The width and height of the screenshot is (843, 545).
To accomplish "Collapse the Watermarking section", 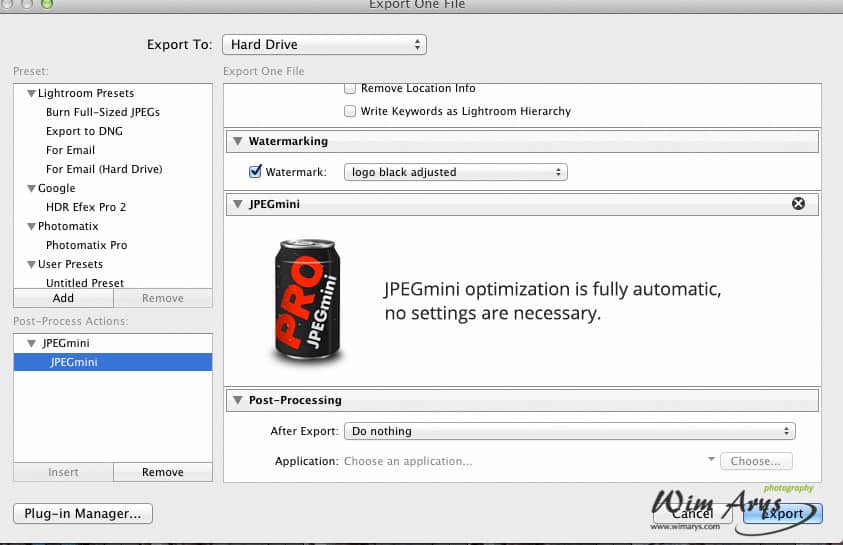I will pyautogui.click(x=237, y=141).
